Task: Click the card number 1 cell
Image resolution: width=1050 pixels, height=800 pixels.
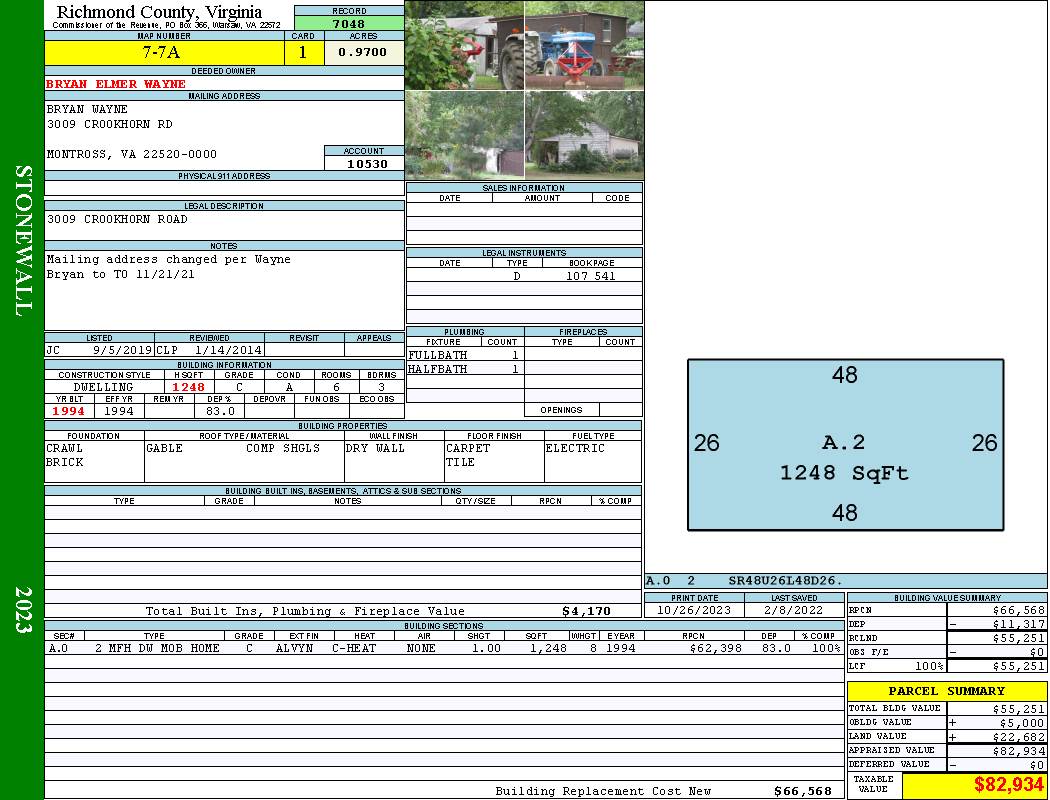Action: [303, 52]
